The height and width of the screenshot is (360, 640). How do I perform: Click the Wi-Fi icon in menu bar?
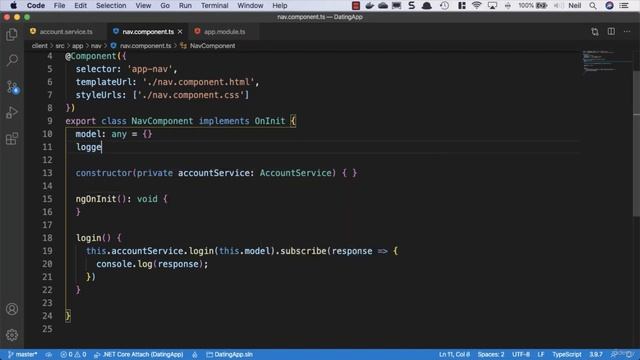(476, 6)
